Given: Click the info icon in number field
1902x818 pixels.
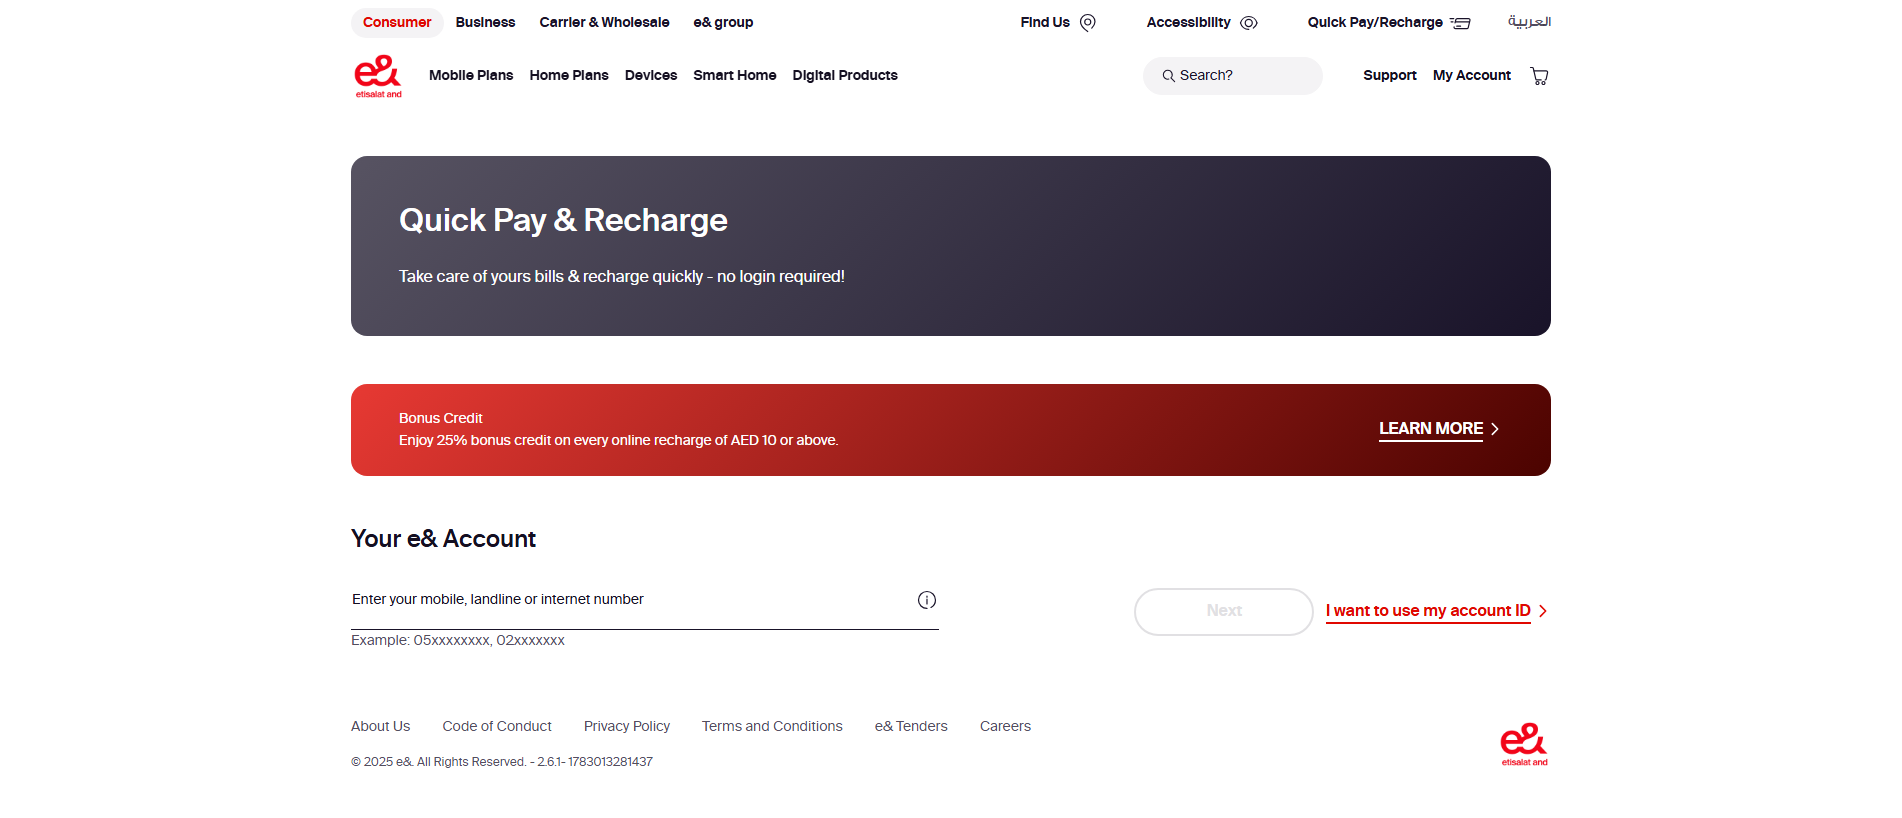Looking at the screenshot, I should (927, 600).
